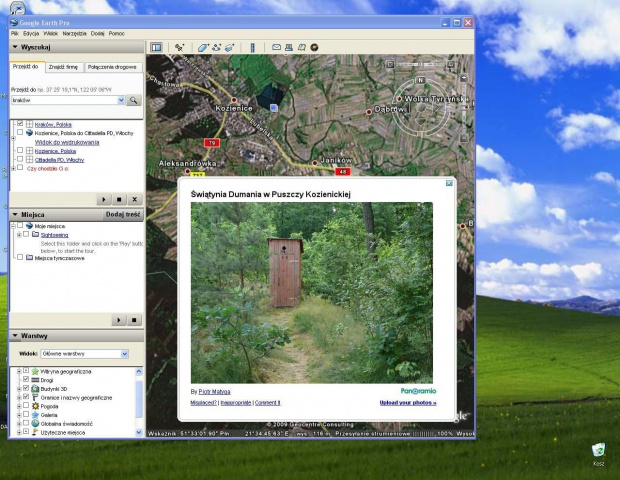Image resolution: width=620 pixels, height=480 pixels.
Task: Click the Add Placemark pushpin icon
Action: [180, 47]
